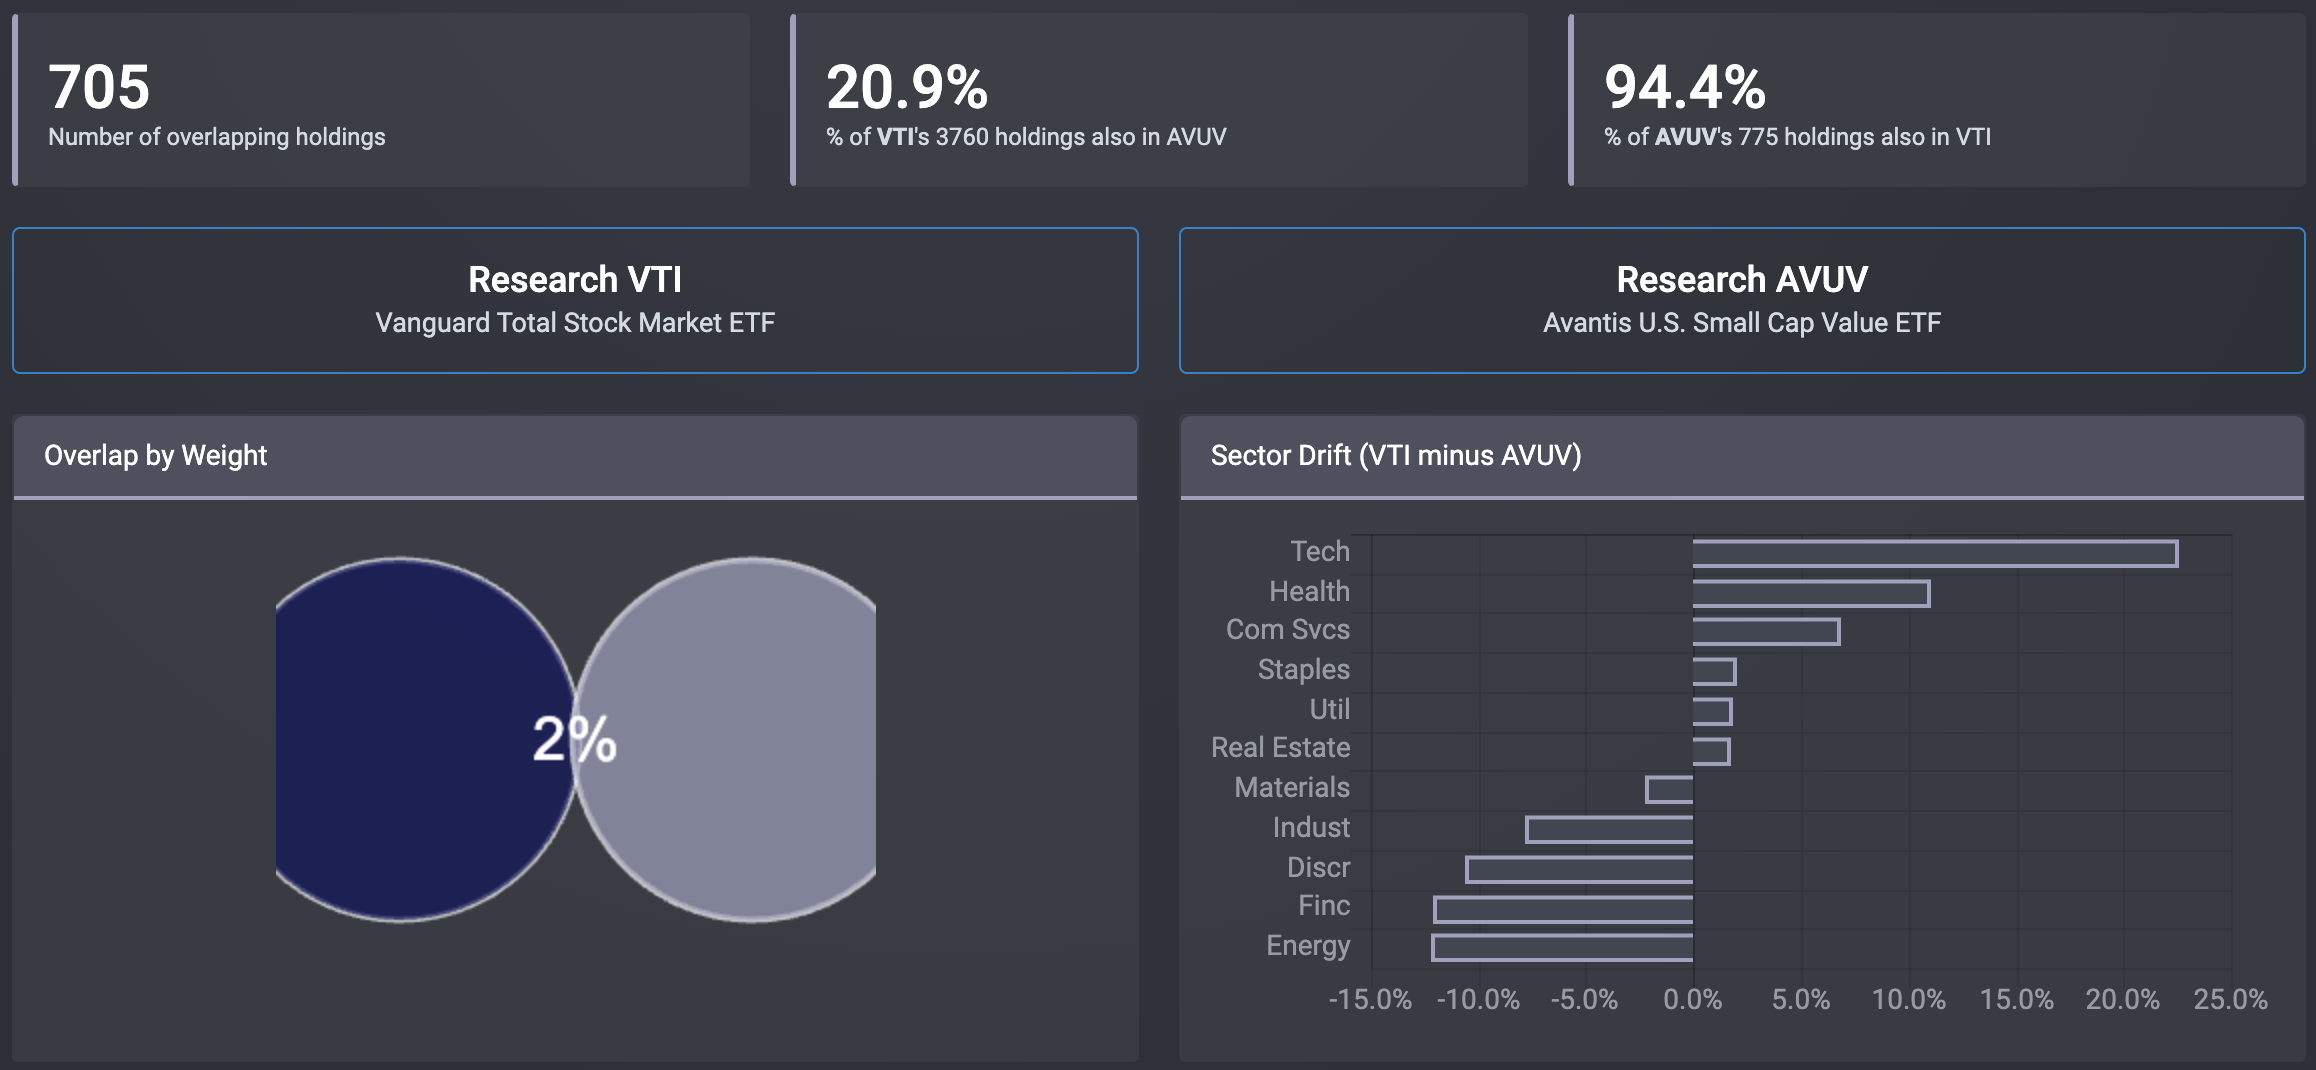The image size is (2316, 1070).
Task: Click the 2% overlap label
Action: [574, 740]
